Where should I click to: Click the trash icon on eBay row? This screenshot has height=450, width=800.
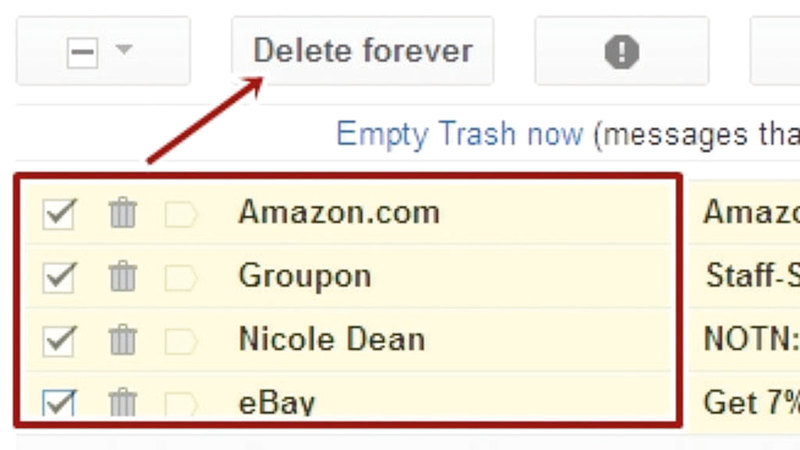point(122,402)
